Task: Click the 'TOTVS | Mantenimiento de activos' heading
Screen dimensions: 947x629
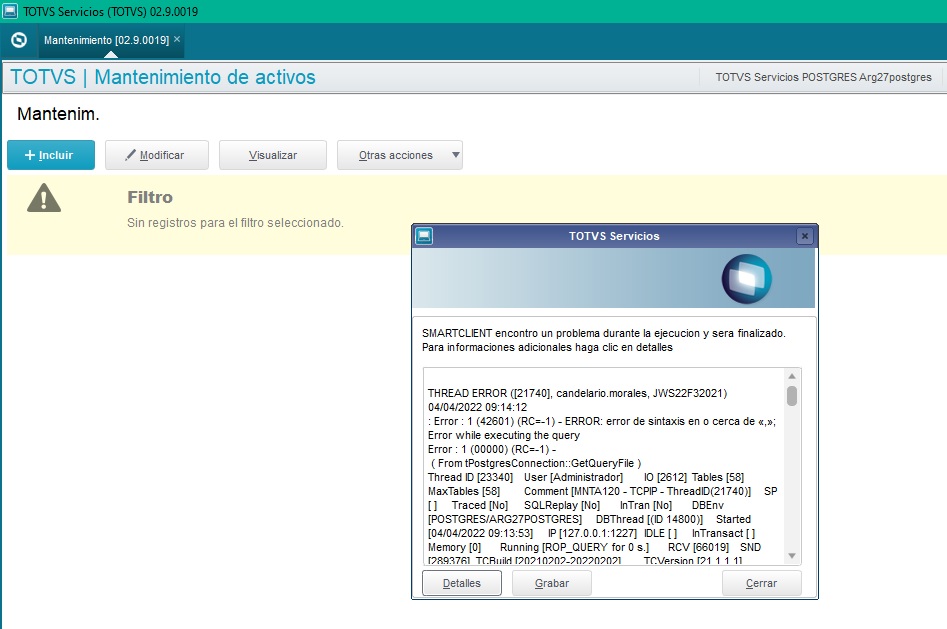Action: [x=163, y=77]
